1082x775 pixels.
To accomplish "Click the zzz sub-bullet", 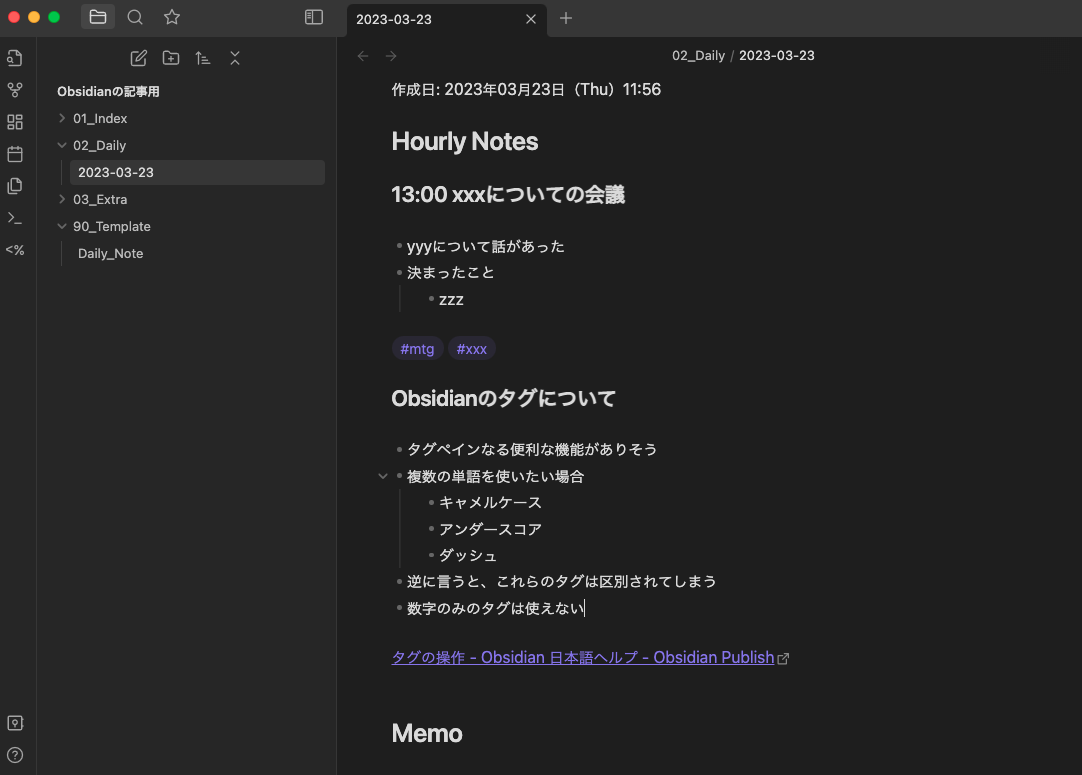I will coord(451,300).
